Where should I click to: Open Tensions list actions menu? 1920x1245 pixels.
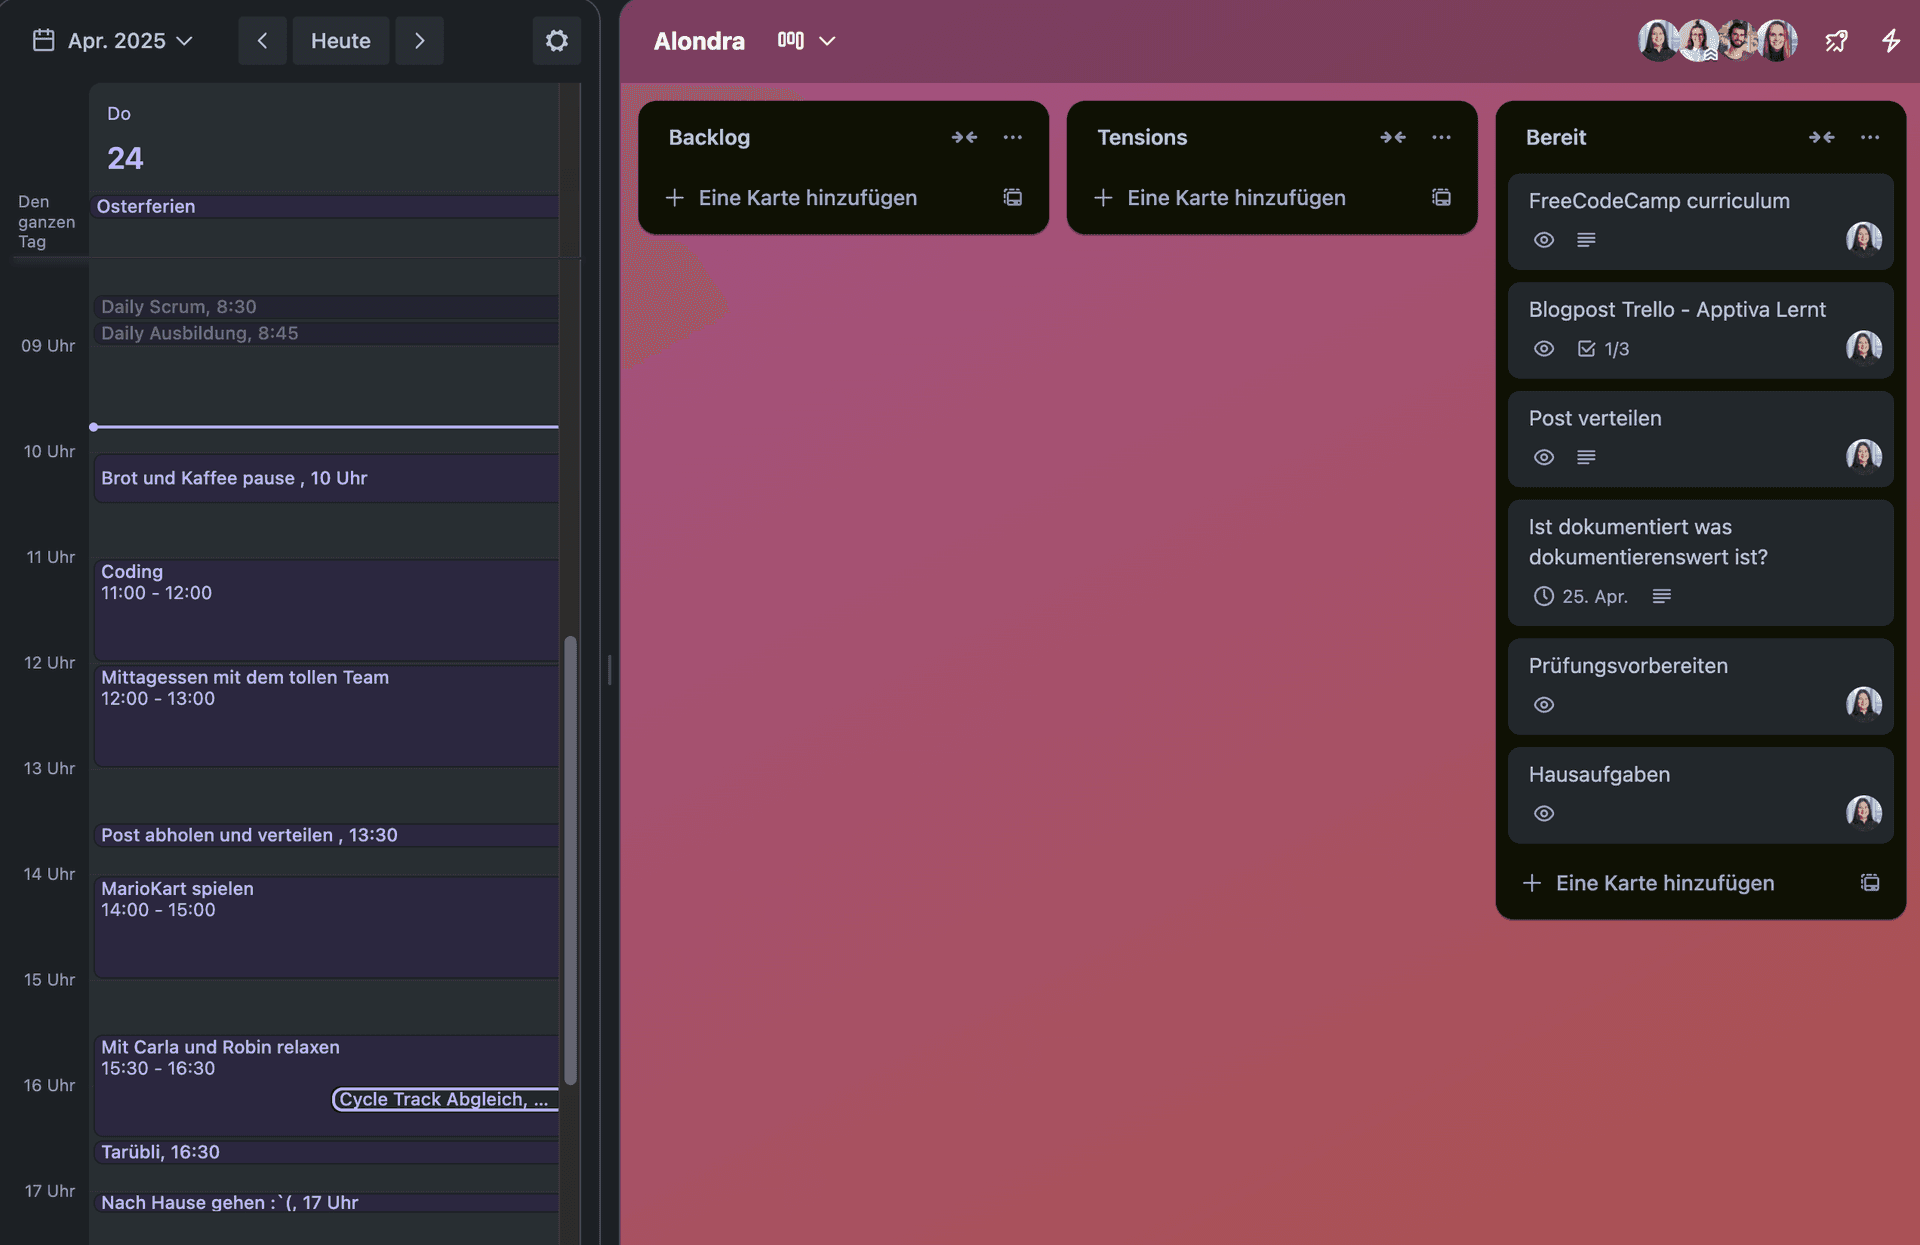click(1441, 138)
